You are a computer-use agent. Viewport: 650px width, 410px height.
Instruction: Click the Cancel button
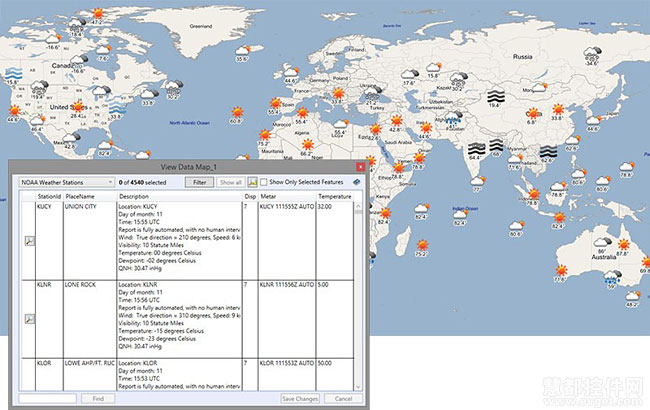(x=343, y=398)
